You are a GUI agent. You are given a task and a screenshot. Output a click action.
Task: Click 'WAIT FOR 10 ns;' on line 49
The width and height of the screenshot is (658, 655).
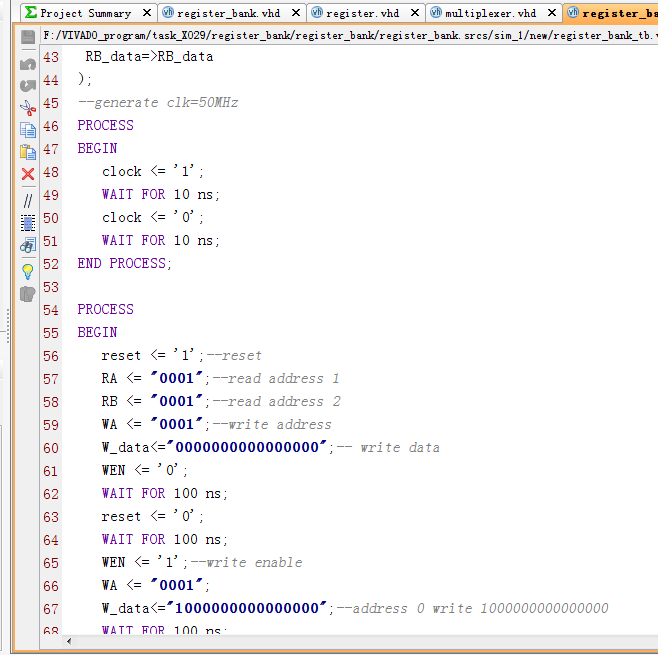pos(161,195)
